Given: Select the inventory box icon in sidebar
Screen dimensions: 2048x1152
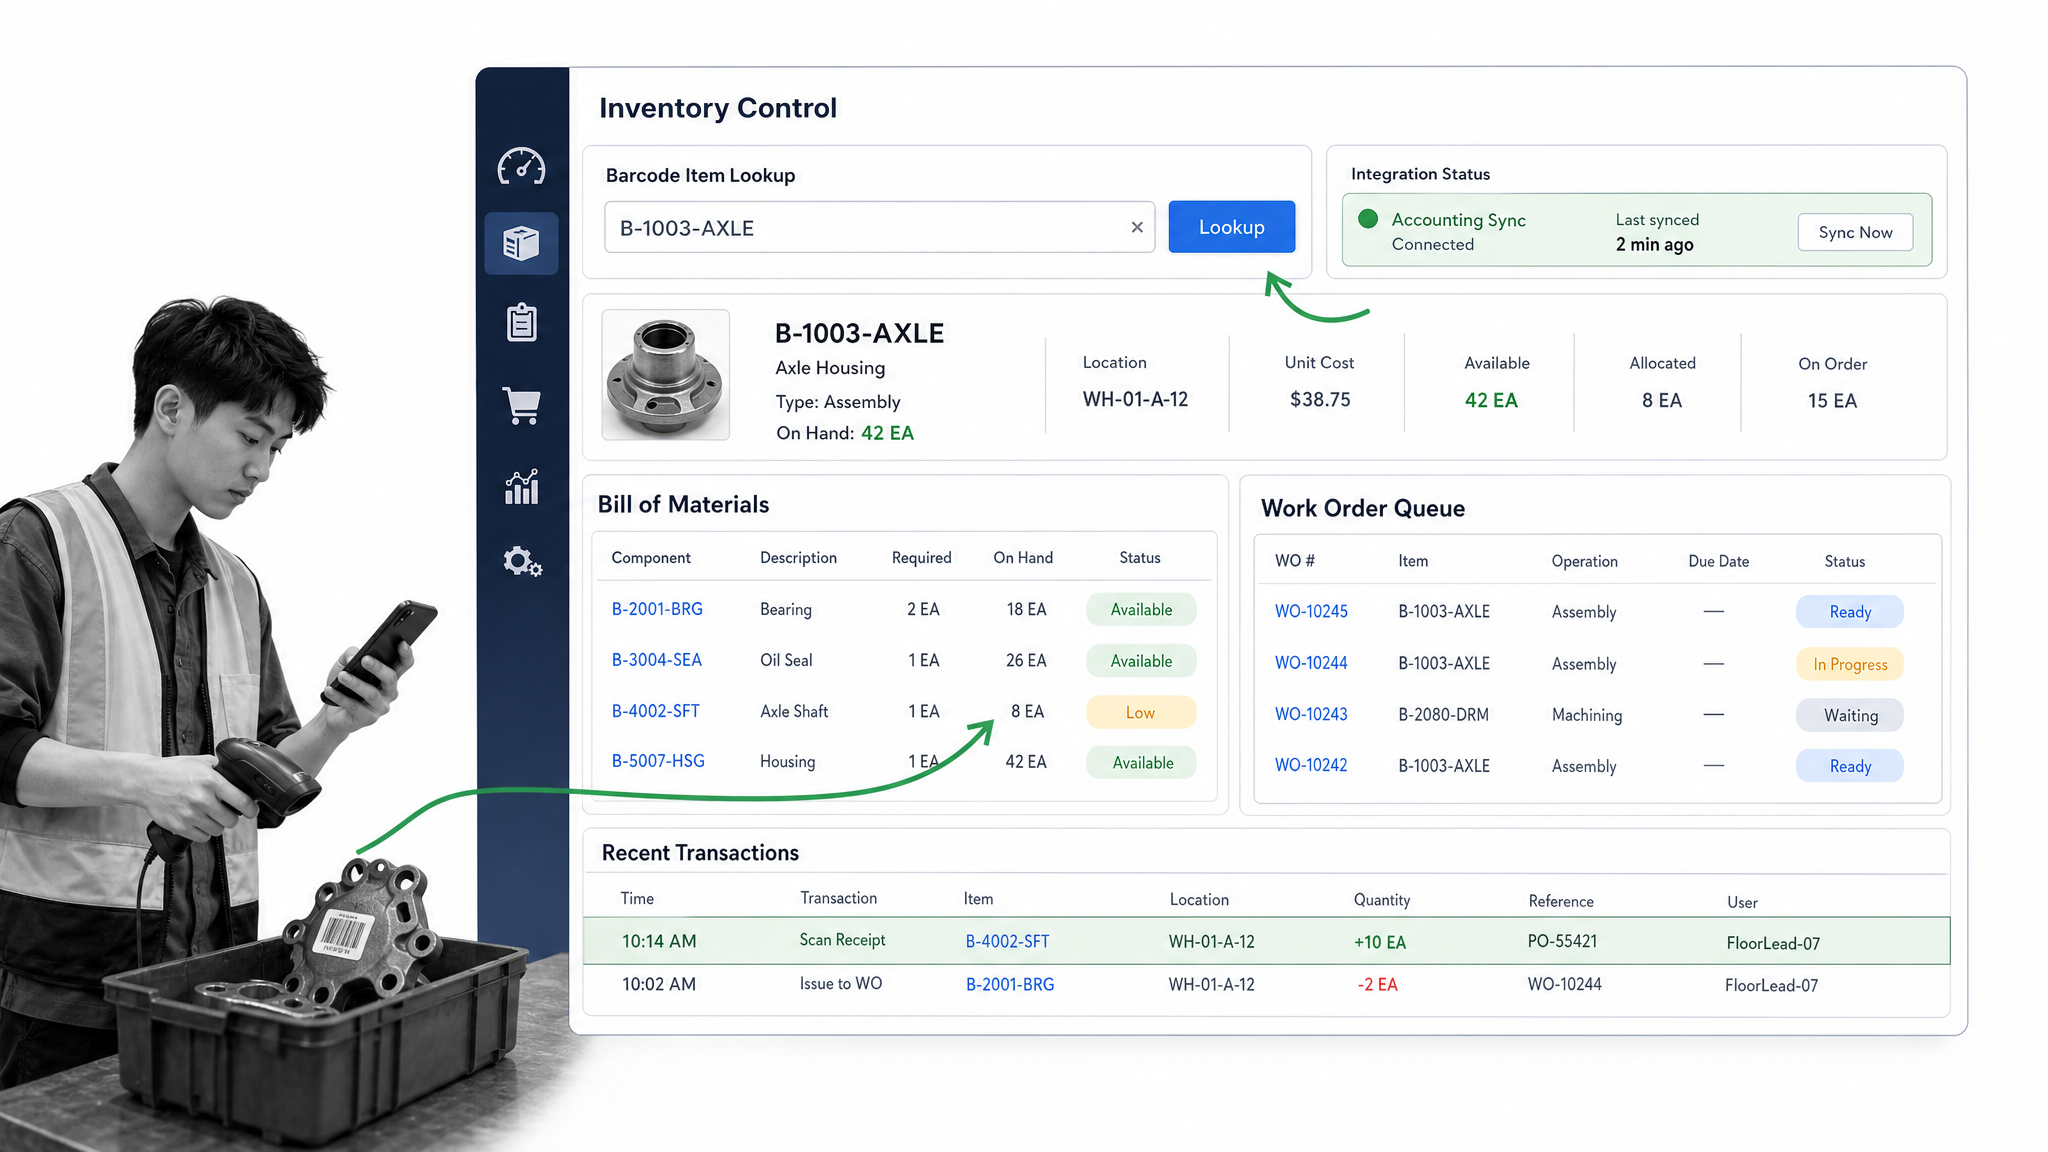Looking at the screenshot, I should [521, 243].
